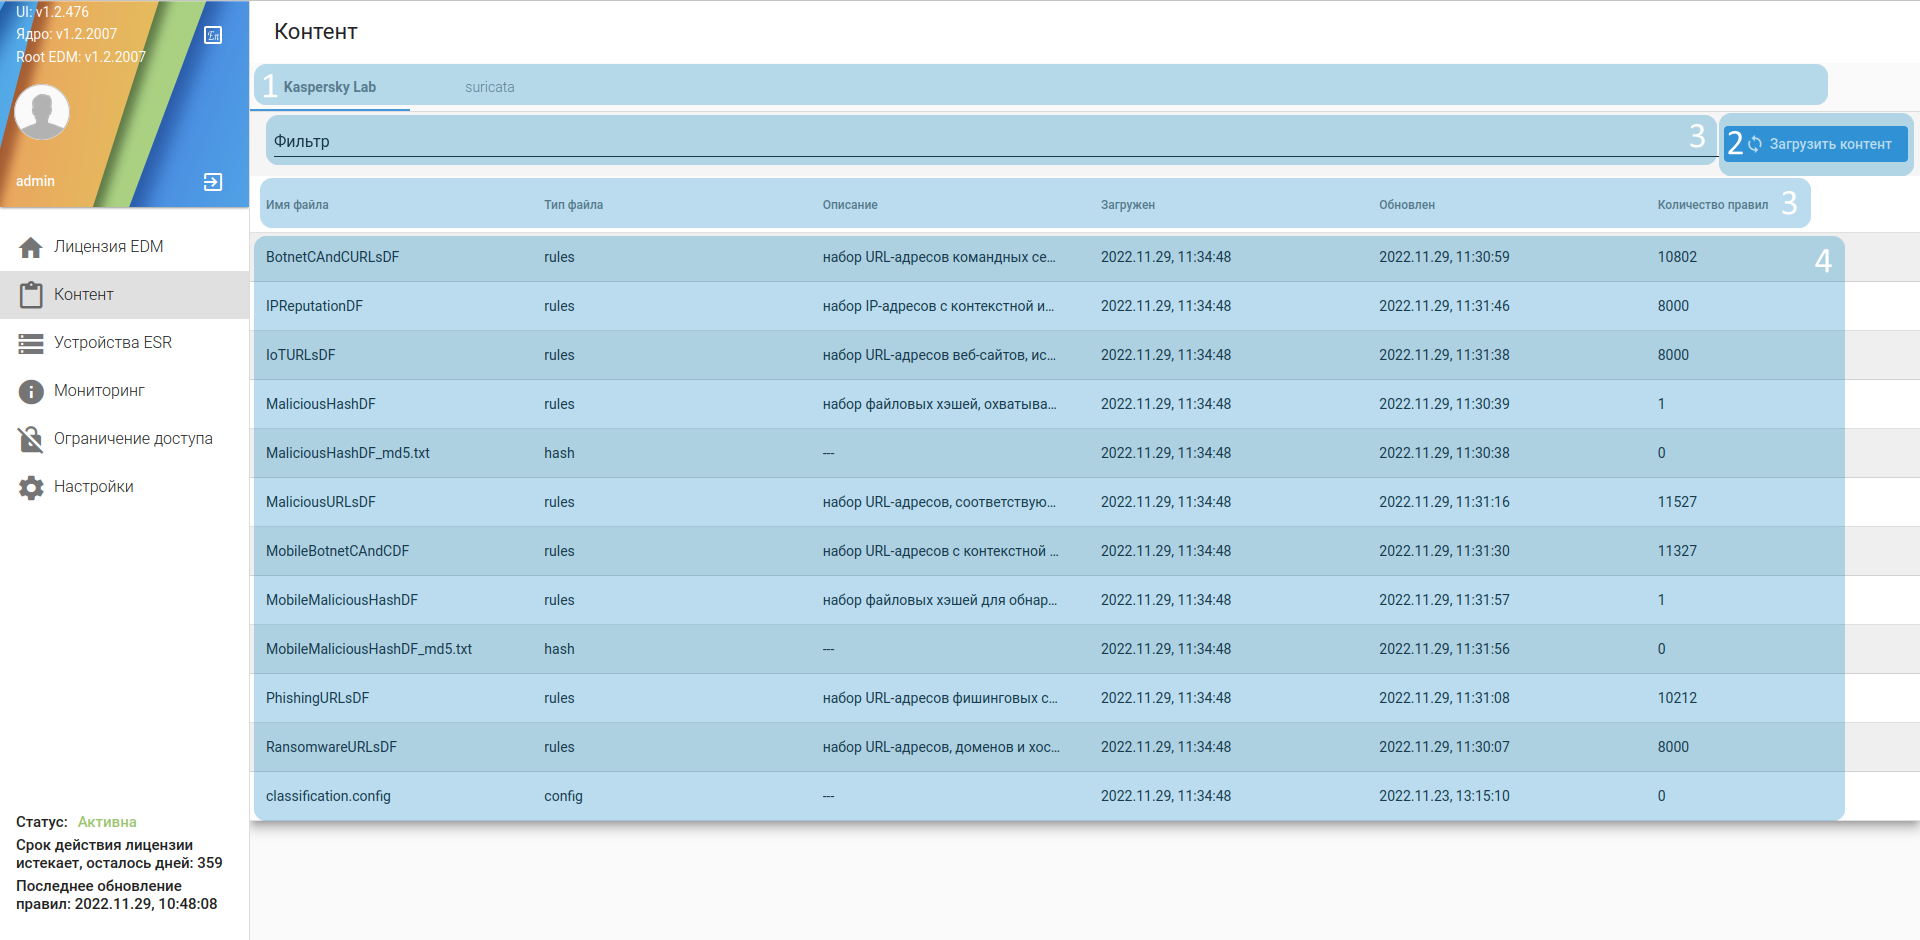Screen dimensions: 1920x940
Task: Open Ограничение доступа section
Action: [125, 439]
